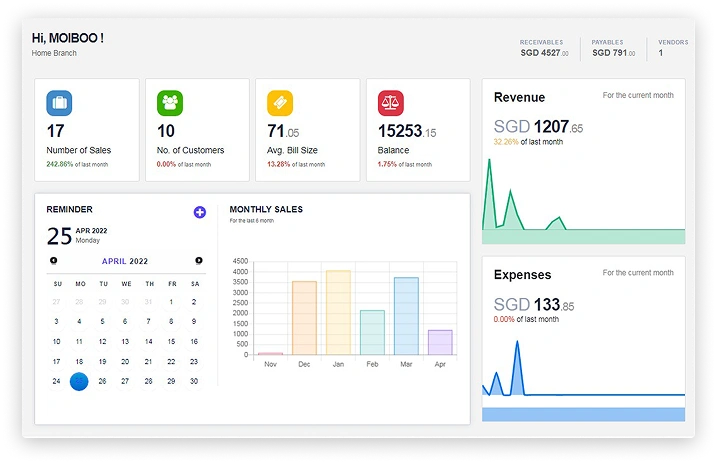717x464 pixels.
Task: Click the SGD 1207.65 revenue amount
Action: click(538, 127)
